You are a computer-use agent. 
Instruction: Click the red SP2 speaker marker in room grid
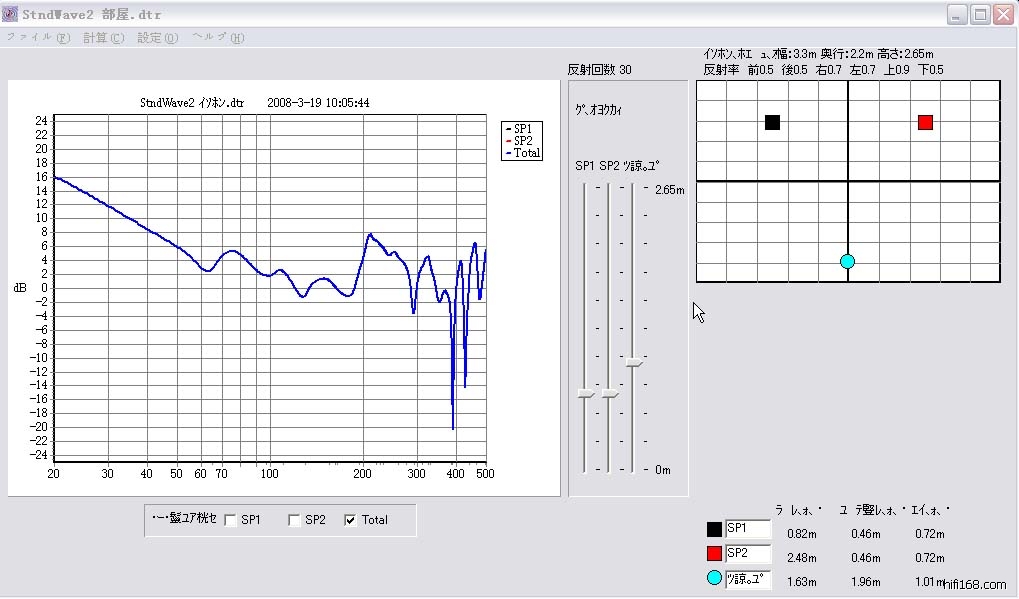coord(925,122)
